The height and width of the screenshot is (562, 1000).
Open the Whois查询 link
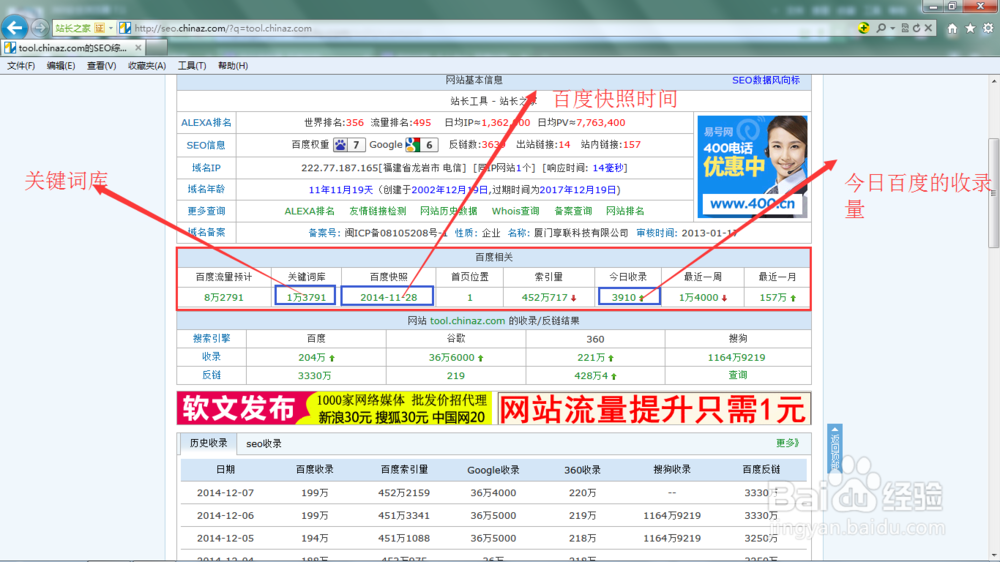click(515, 211)
